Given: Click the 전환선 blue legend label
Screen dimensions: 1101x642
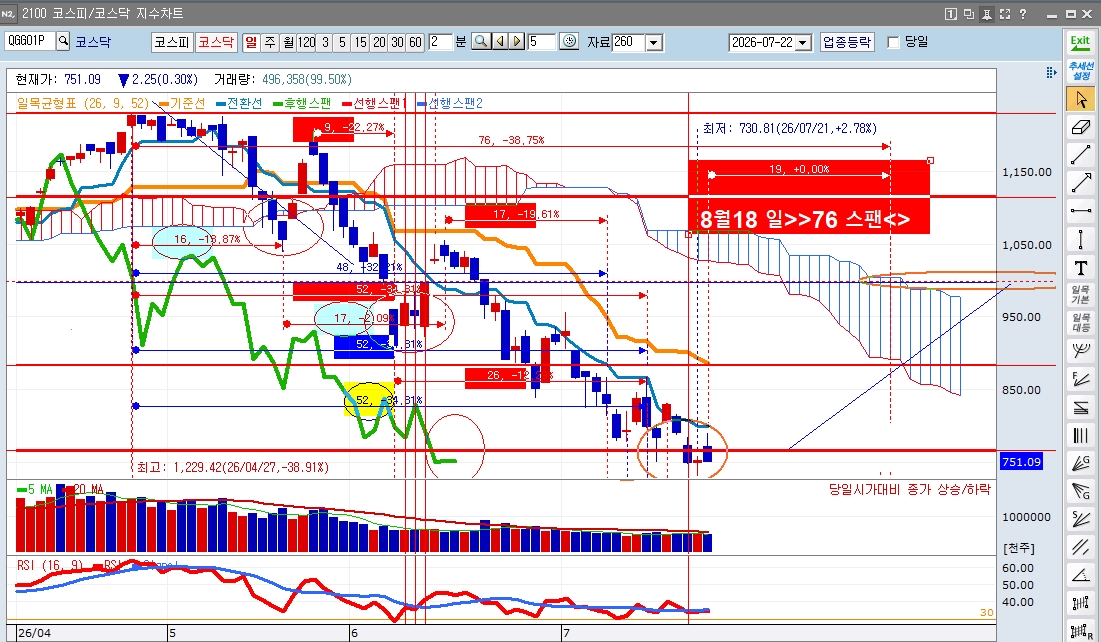Looking at the screenshot, I should tap(244, 103).
